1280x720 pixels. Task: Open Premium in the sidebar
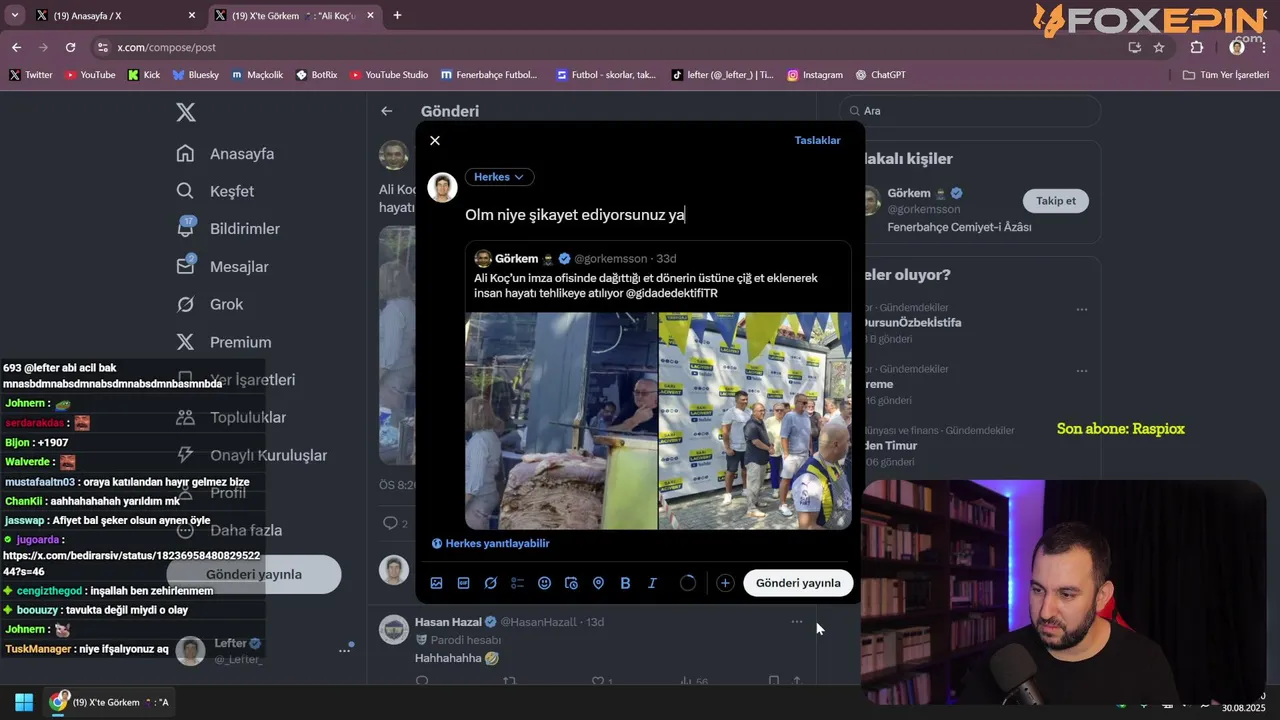click(x=223, y=342)
